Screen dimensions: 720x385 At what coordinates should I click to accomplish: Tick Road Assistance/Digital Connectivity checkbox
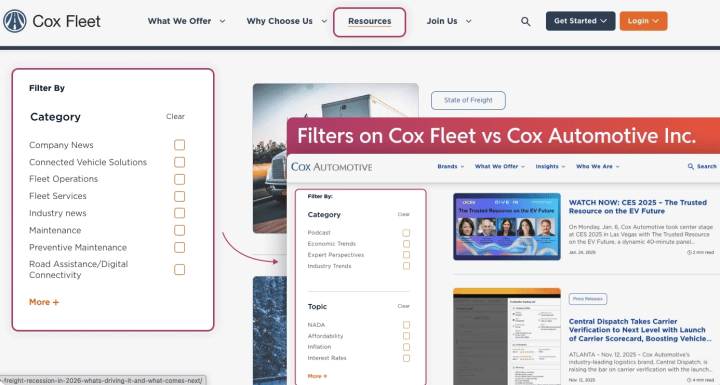[180, 269]
